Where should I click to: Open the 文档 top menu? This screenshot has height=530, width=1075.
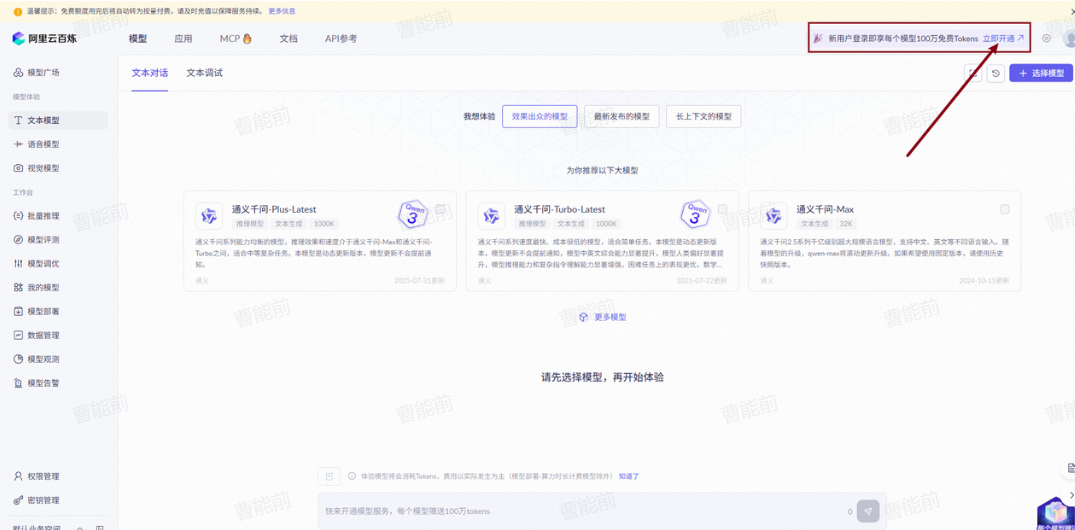tap(289, 39)
